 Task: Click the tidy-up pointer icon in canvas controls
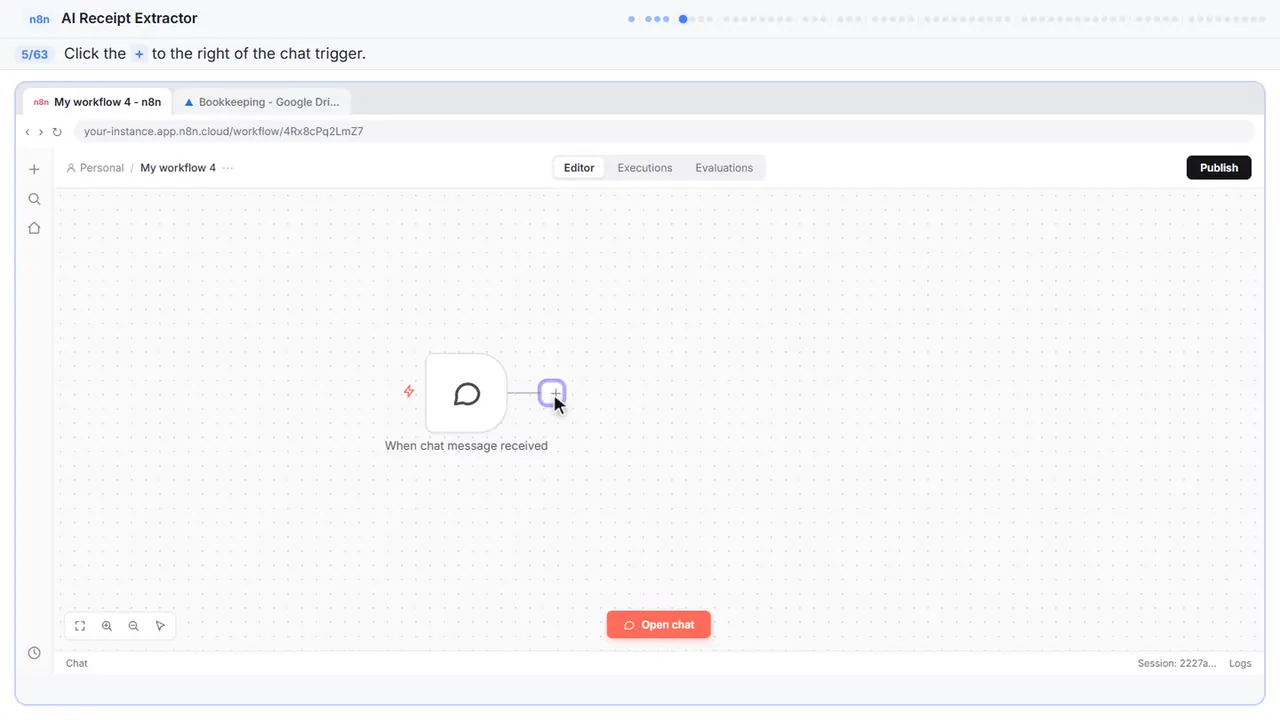160,626
